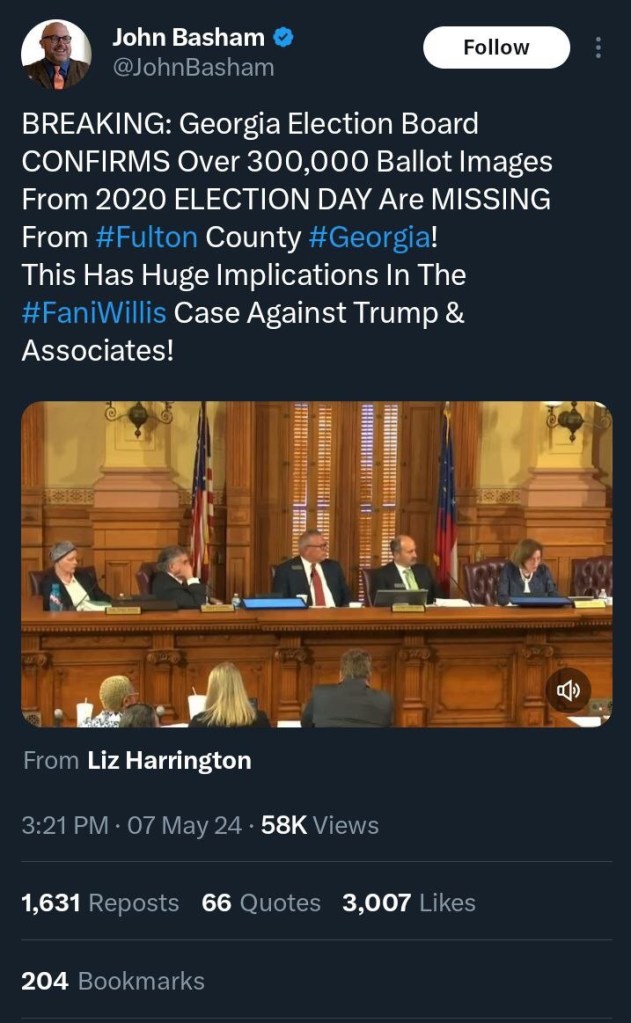The height and width of the screenshot is (1023, 631).
Task: Open the #Fulton hashtag
Action: (150, 237)
